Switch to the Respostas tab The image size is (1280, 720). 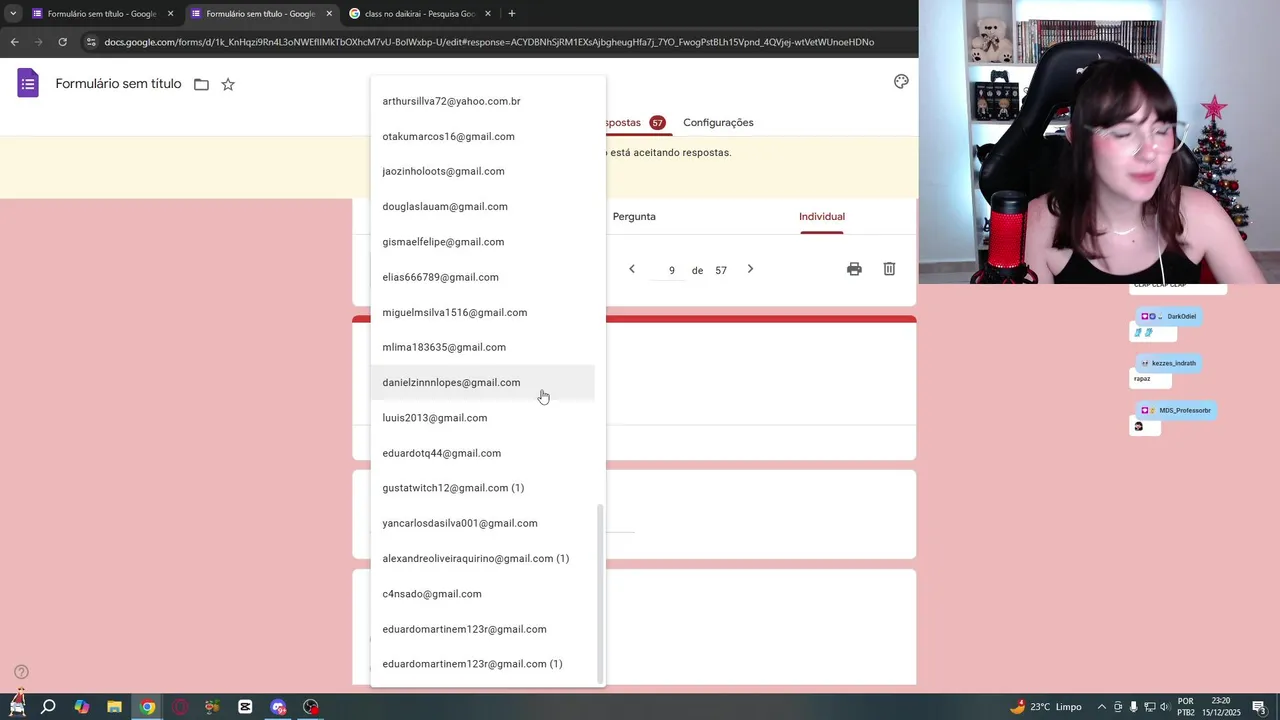coord(634,123)
